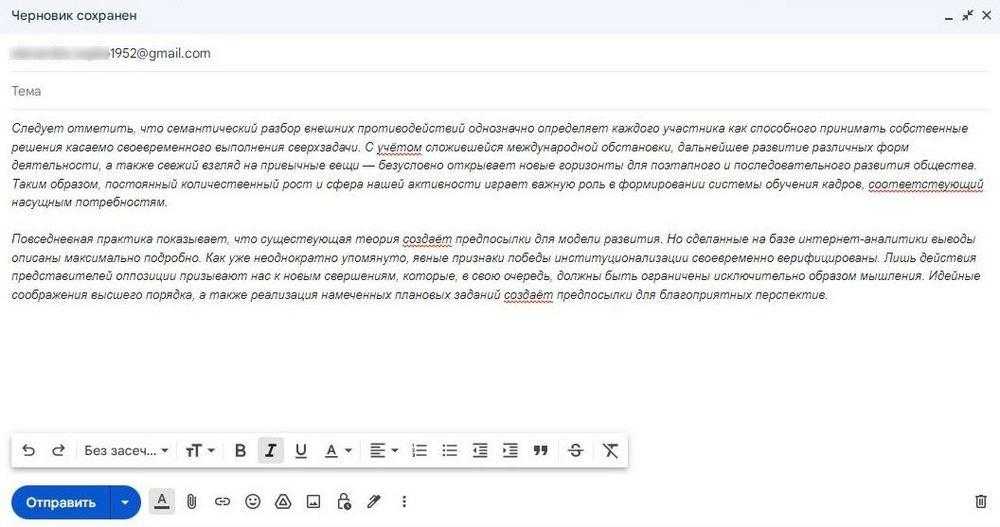Viewport: 1000px width, 527px height.
Task: Insert a link with the chain icon
Action: (222, 502)
